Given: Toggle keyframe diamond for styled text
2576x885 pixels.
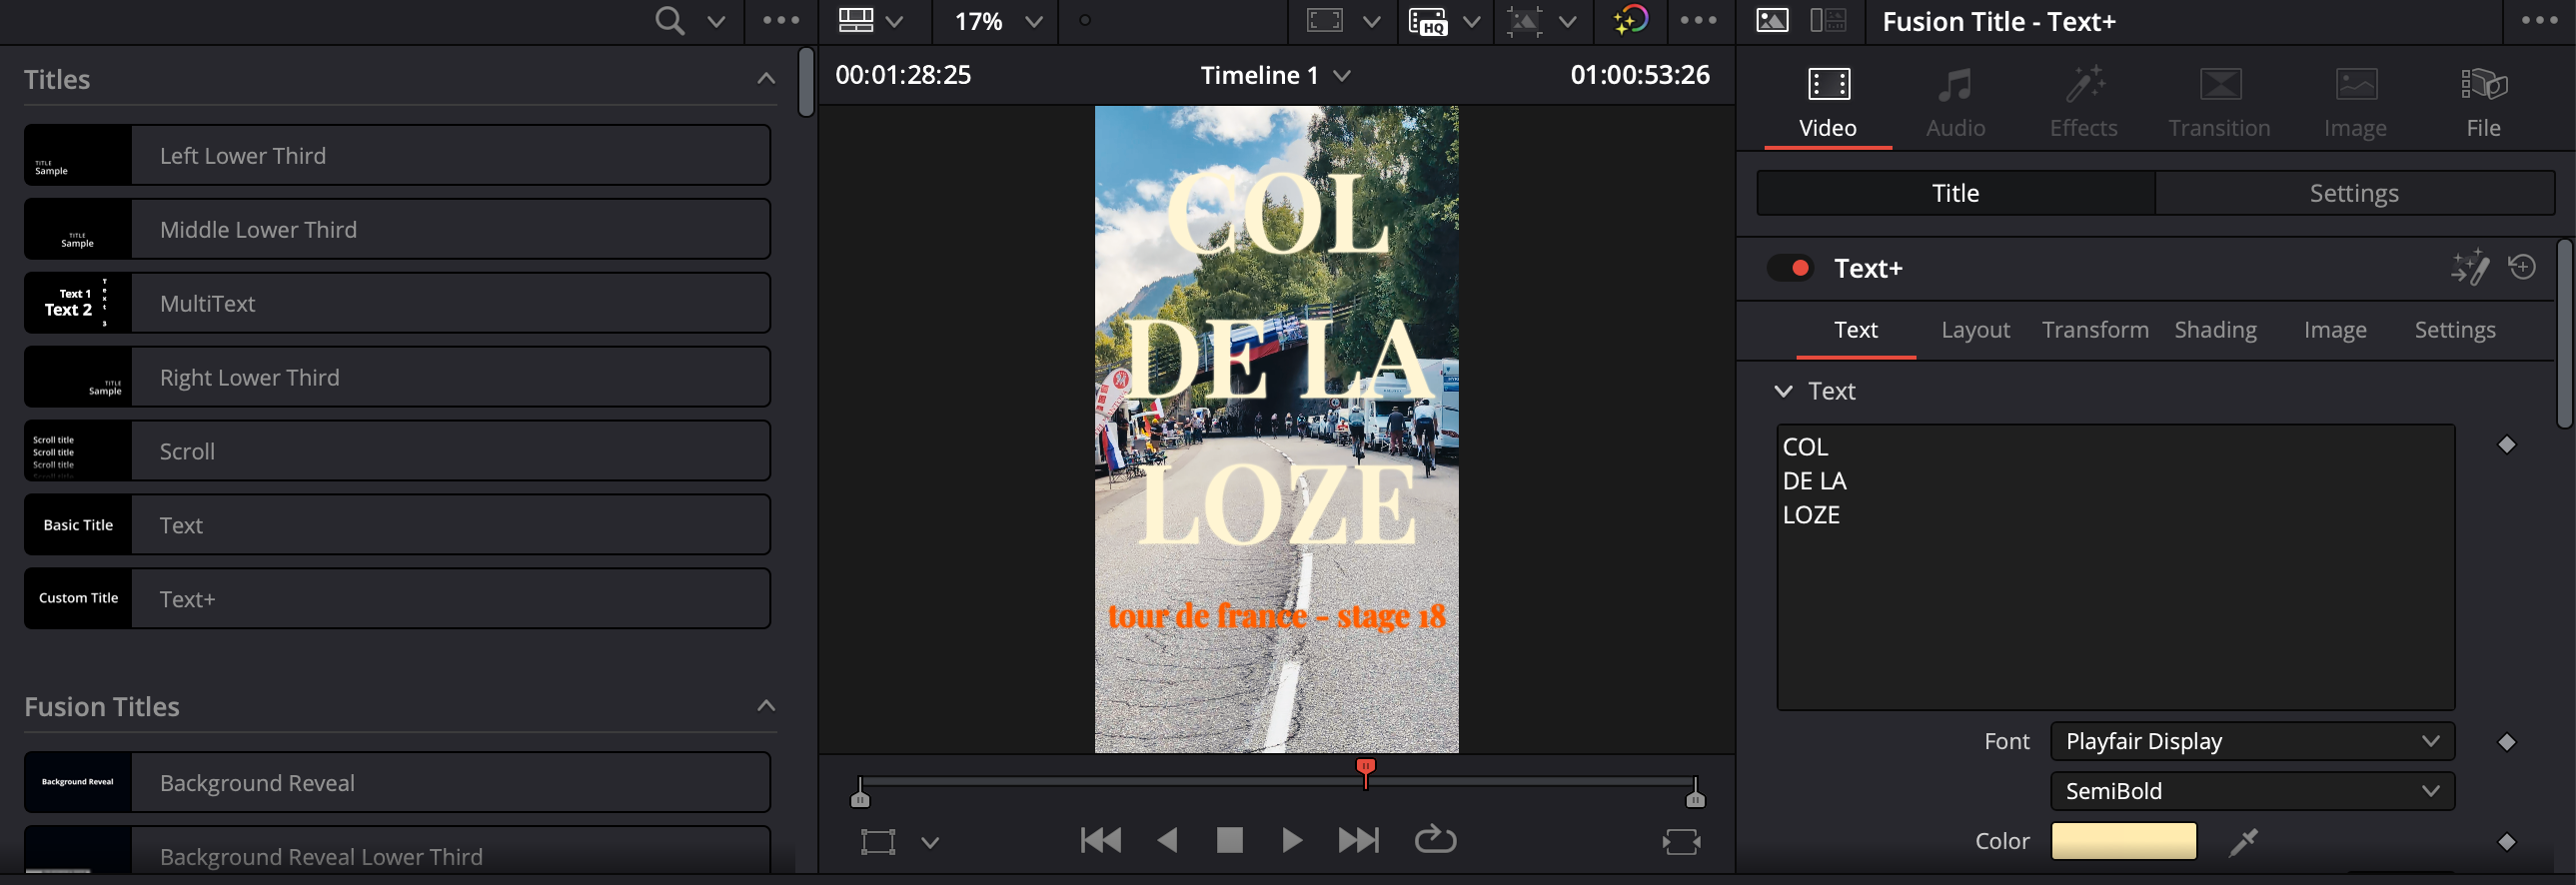Looking at the screenshot, I should (2506, 445).
